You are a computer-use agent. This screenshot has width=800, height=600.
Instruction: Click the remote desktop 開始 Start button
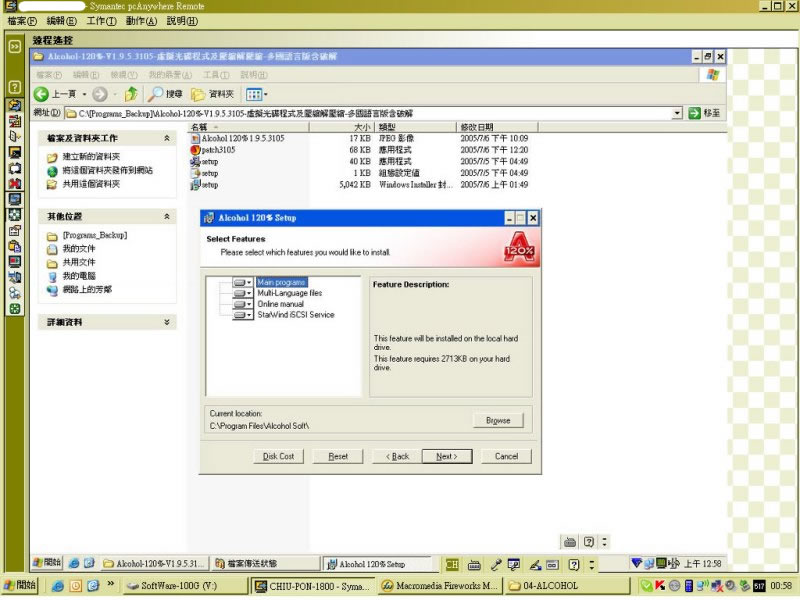click(x=47, y=563)
